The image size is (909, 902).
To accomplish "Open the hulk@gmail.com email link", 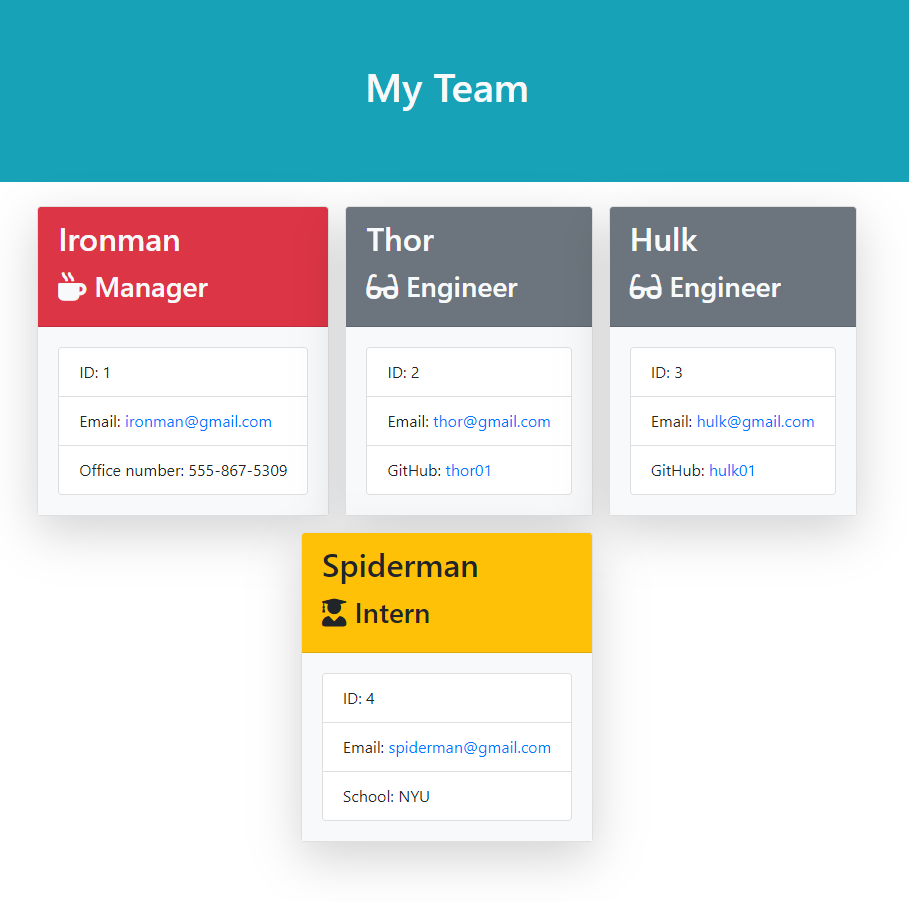I will pyautogui.click(x=755, y=422).
